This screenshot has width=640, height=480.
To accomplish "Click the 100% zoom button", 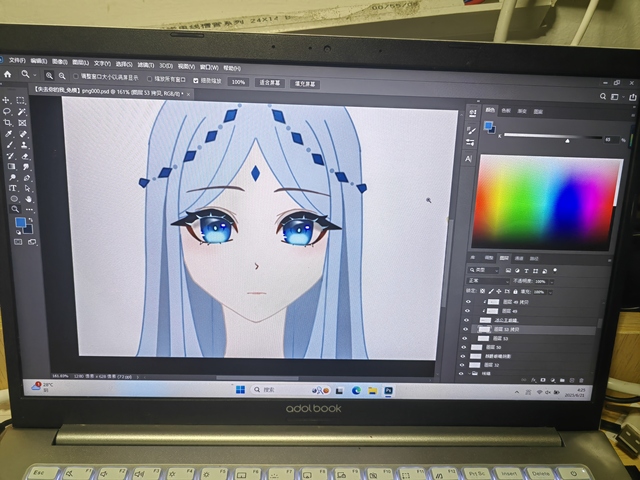I will 238,82.
